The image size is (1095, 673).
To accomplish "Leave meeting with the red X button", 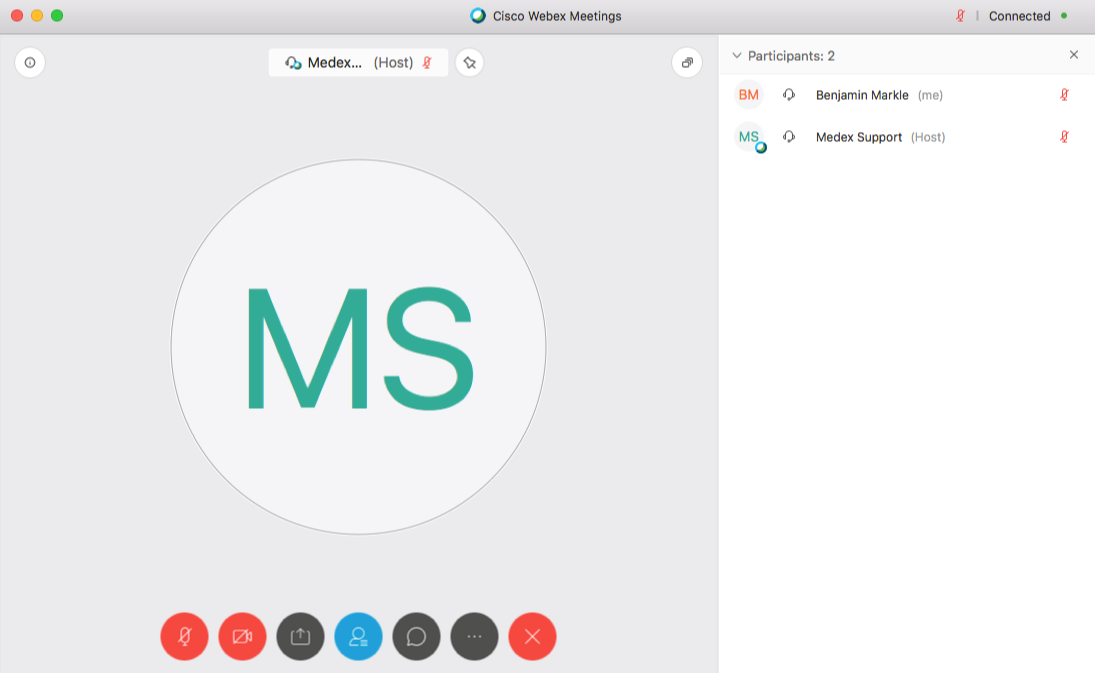I will click(x=532, y=636).
